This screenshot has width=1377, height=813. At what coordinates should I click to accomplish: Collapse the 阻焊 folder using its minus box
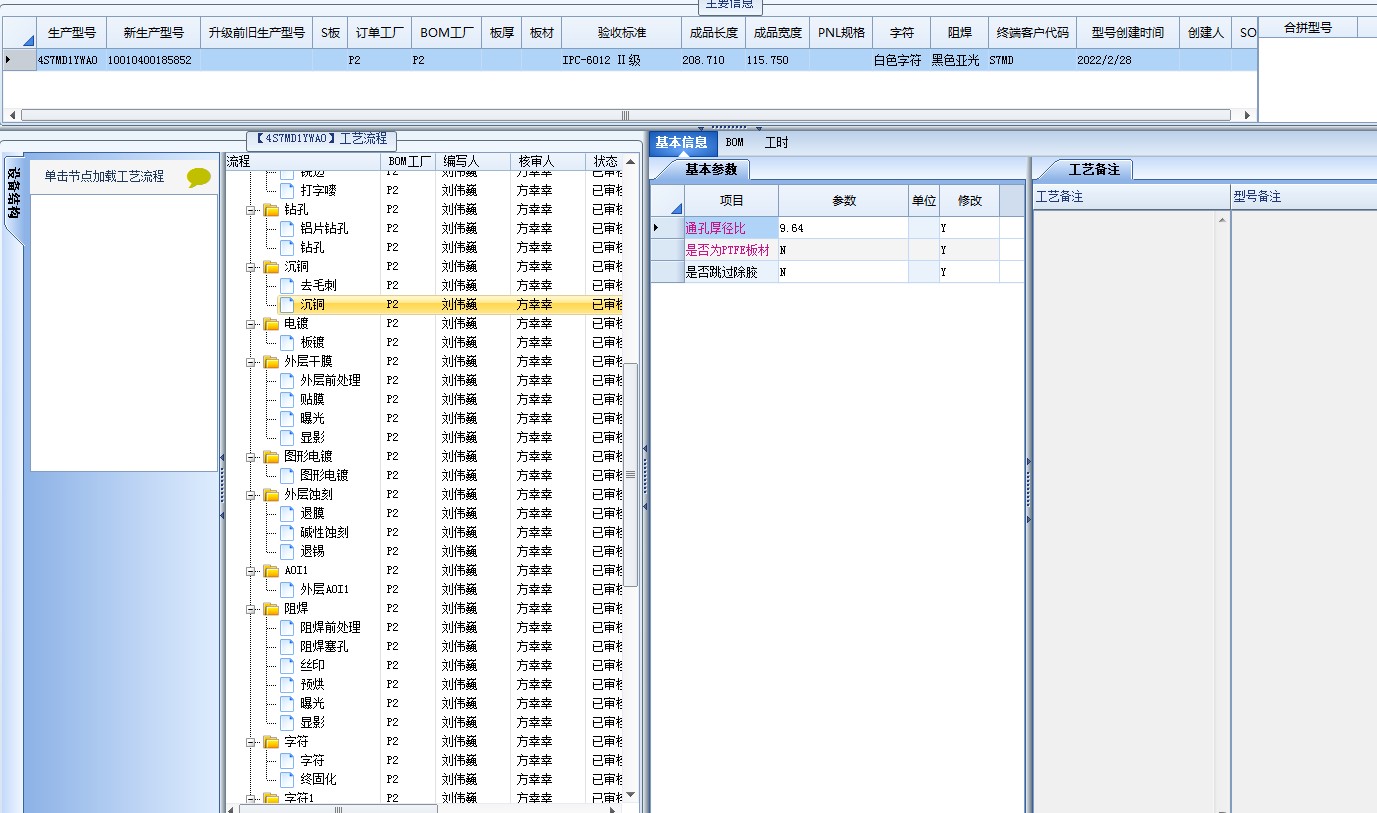251,610
